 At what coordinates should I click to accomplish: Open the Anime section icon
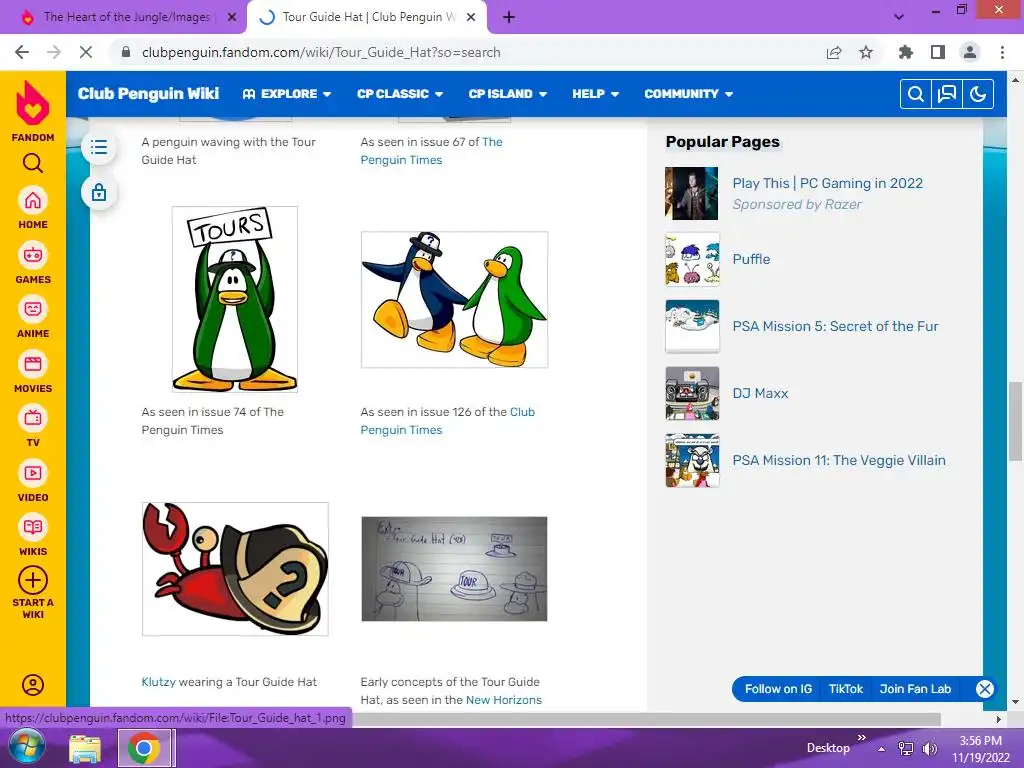pos(33,309)
